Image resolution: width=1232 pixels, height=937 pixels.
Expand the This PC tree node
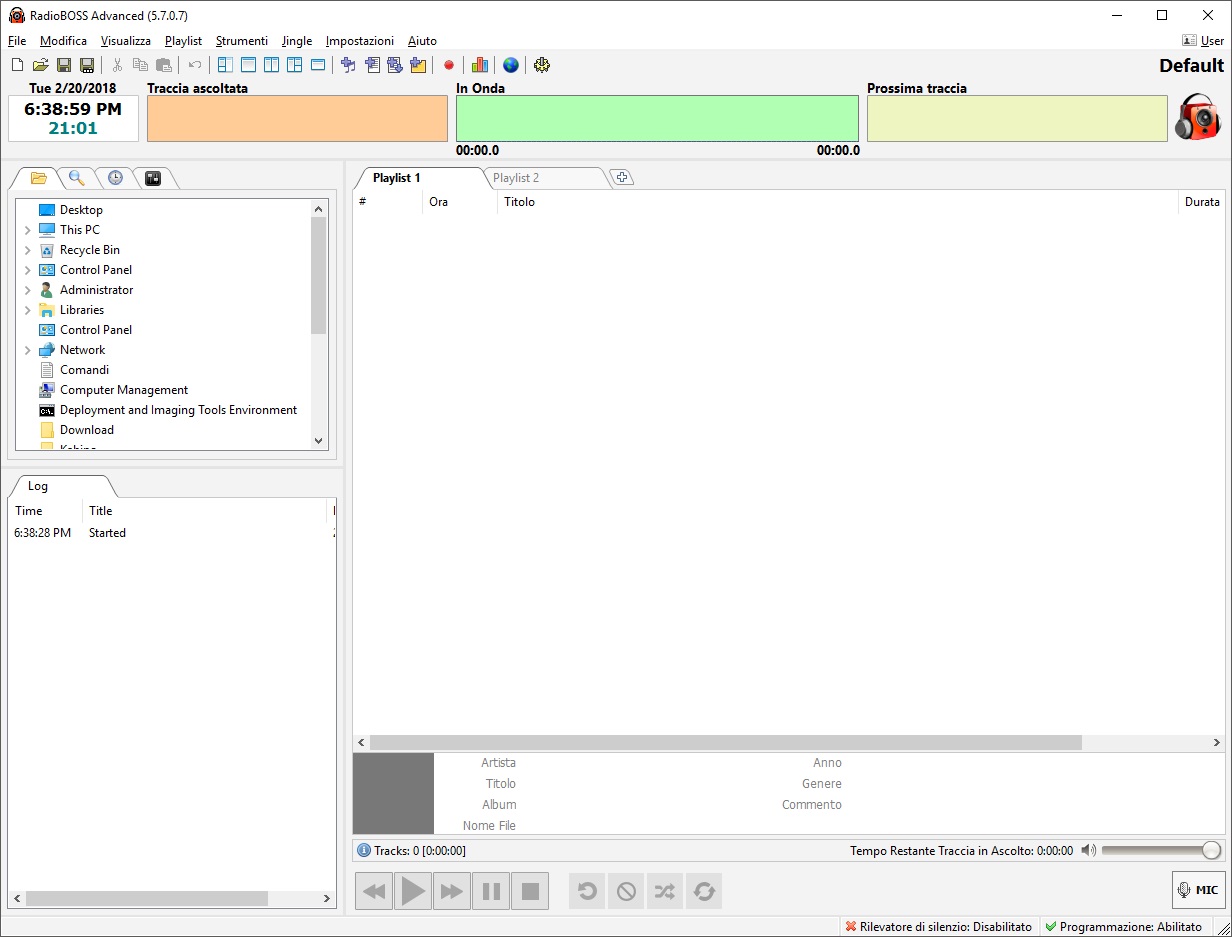27,230
